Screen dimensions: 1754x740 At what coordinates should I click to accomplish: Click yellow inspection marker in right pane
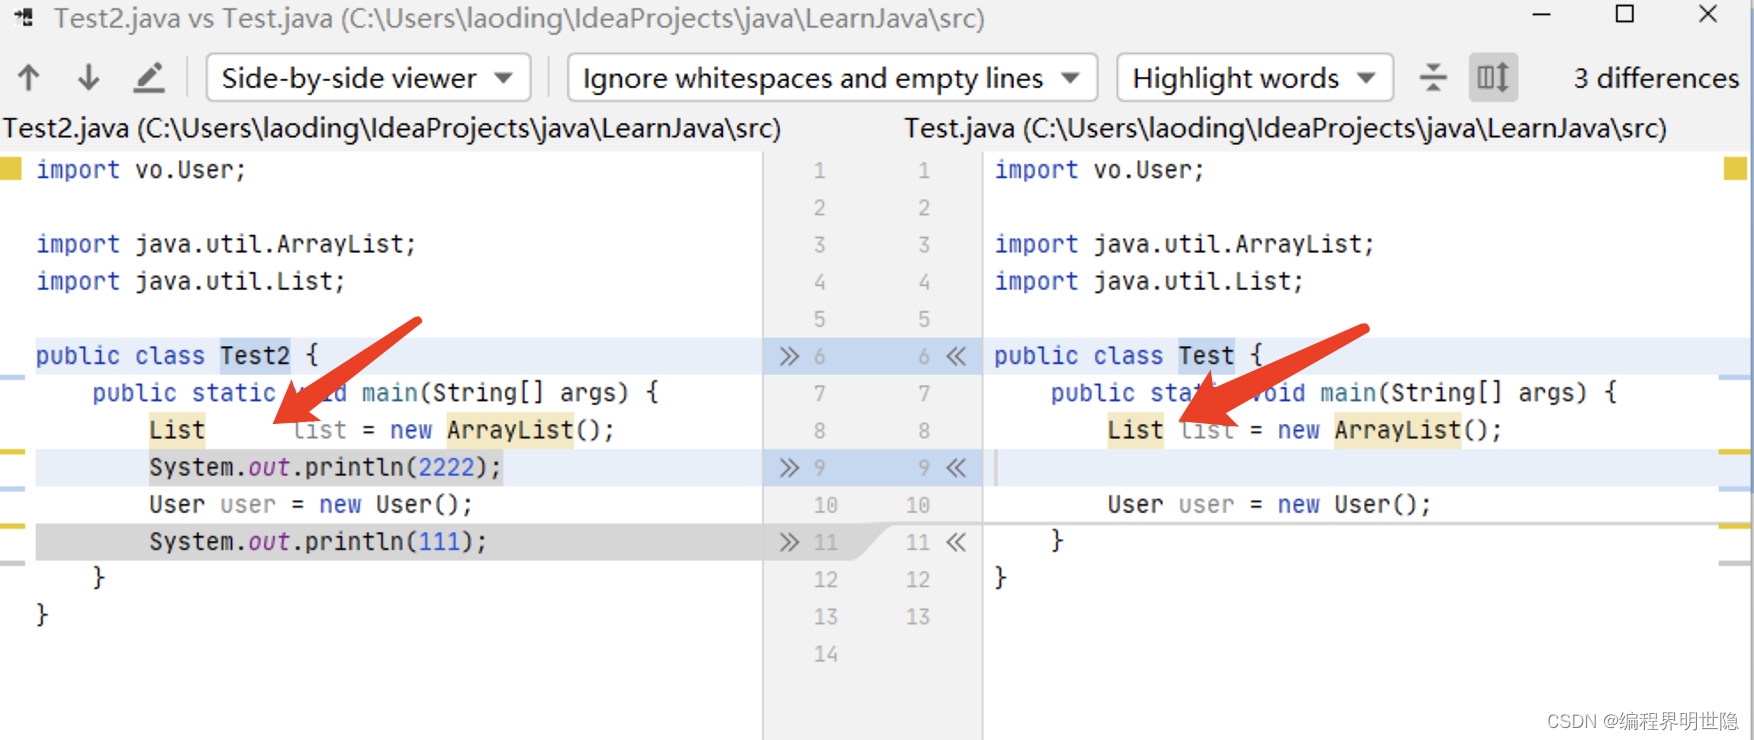coord(1735,168)
